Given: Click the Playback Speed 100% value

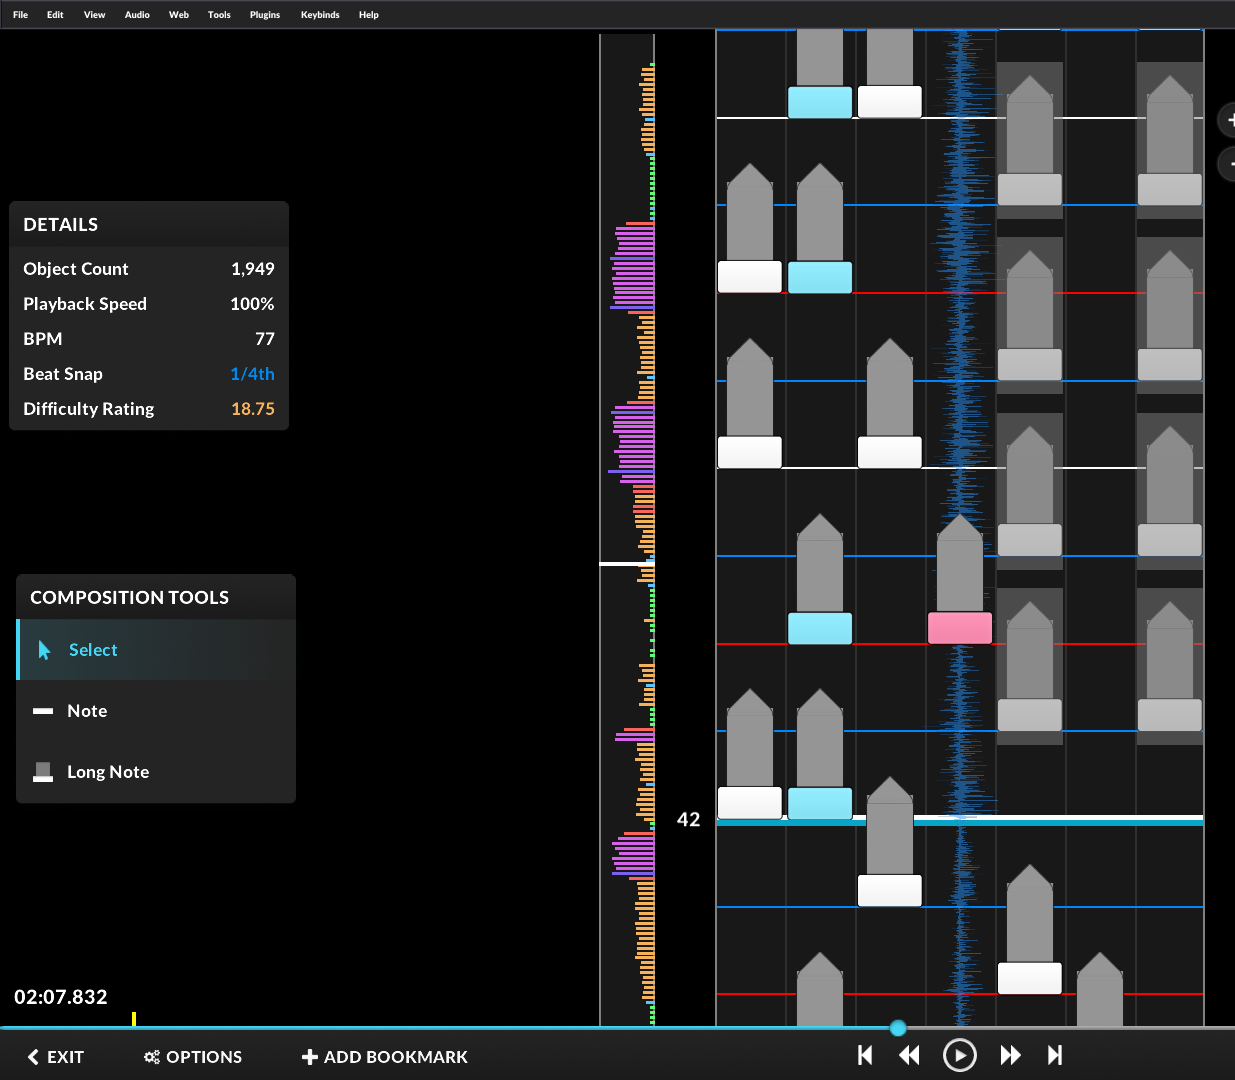Looking at the screenshot, I should [252, 304].
